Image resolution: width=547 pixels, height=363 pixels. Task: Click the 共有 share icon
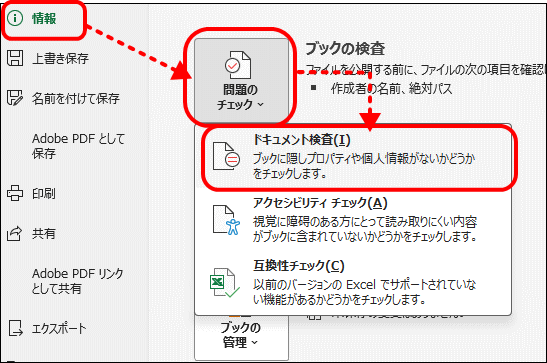tap(15, 233)
